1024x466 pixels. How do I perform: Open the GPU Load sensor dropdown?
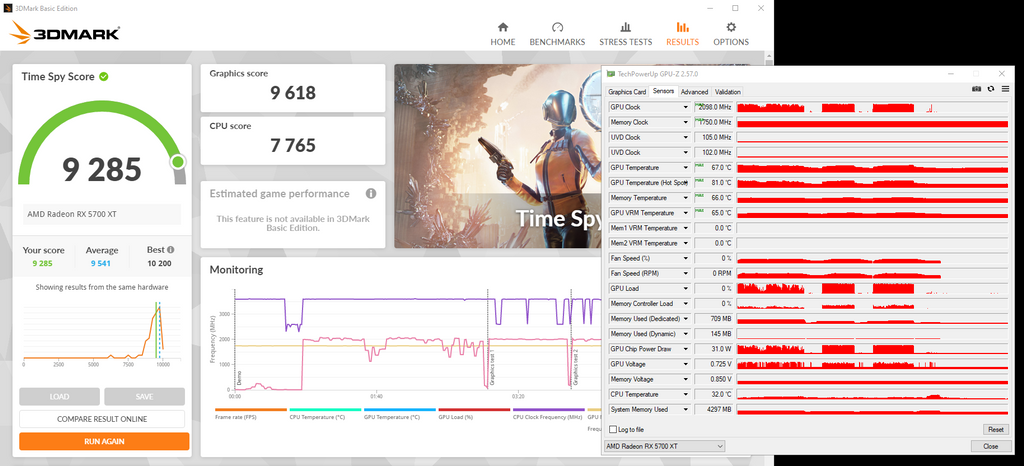tap(686, 288)
